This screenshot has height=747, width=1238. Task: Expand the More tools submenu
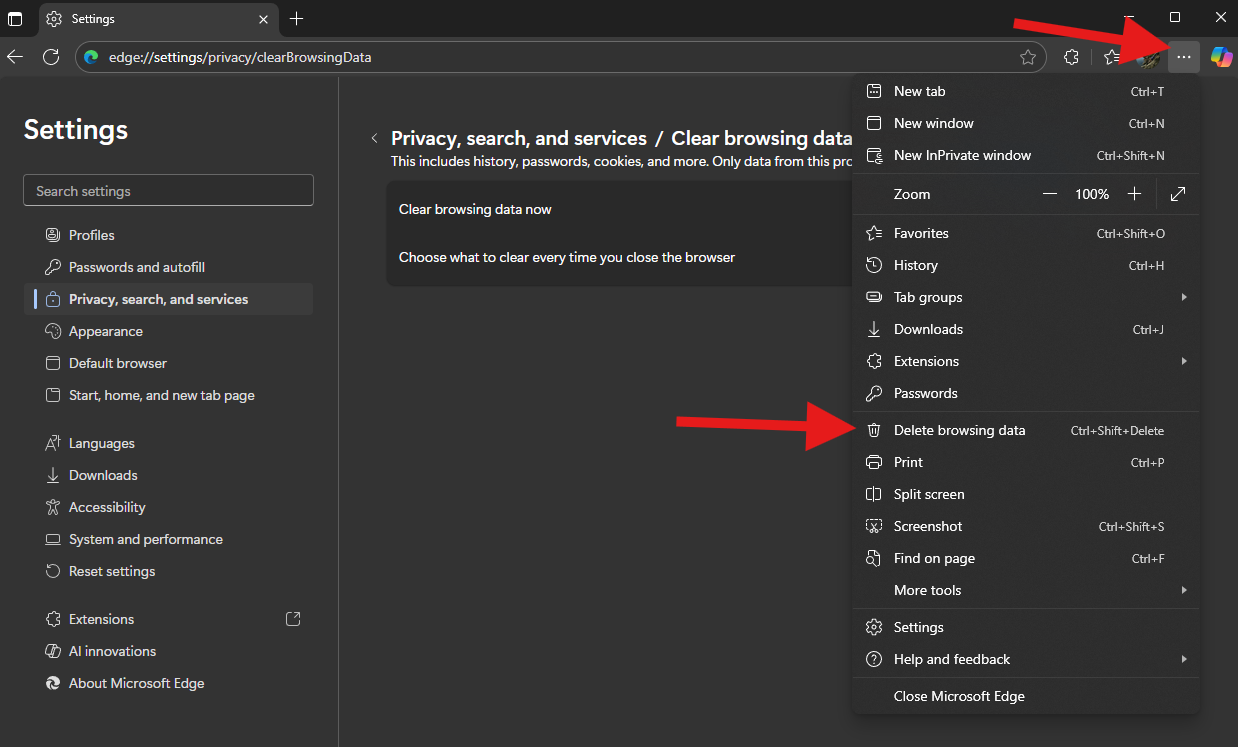tap(1026, 590)
